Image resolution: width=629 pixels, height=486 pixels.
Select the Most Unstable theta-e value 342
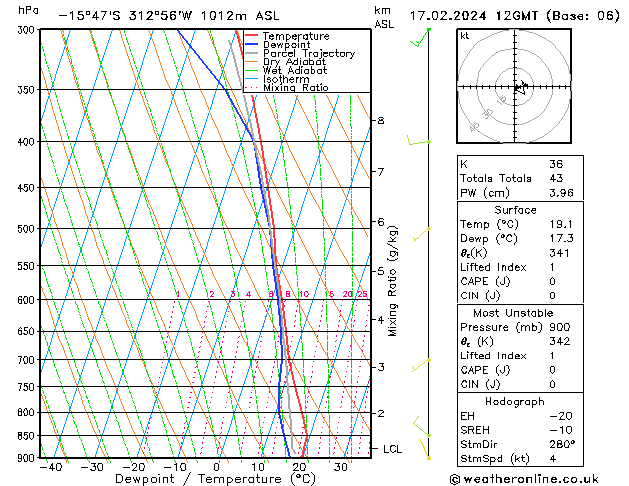click(560, 341)
